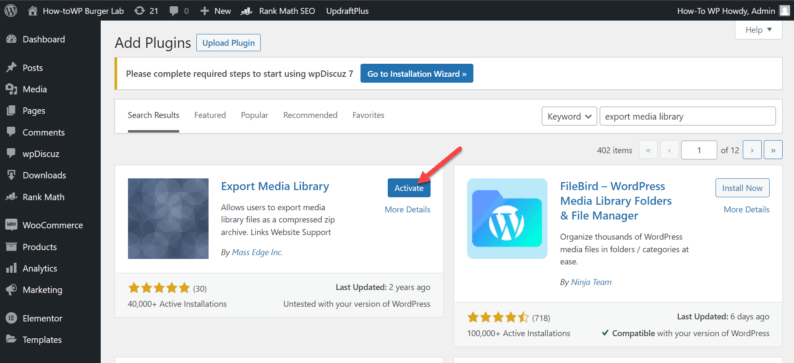Click the plugin search field with export media library
The width and height of the screenshot is (794, 363).
(688, 116)
